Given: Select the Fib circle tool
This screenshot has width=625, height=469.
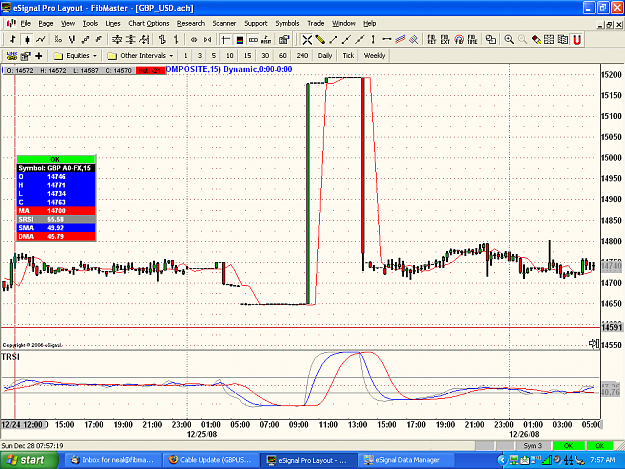Looking at the screenshot, I should point(459,39).
